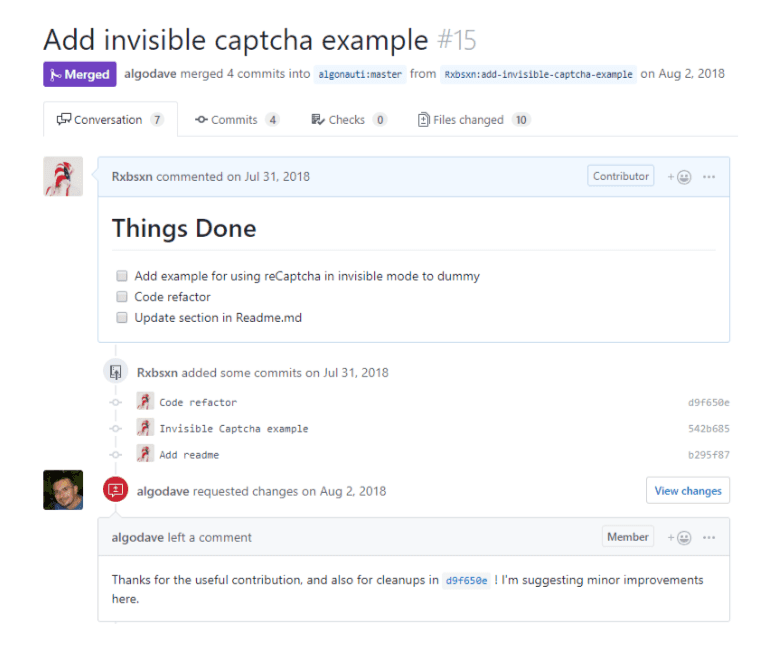Switch to the Commits tab
This screenshot has width=775, height=654.
236,120
